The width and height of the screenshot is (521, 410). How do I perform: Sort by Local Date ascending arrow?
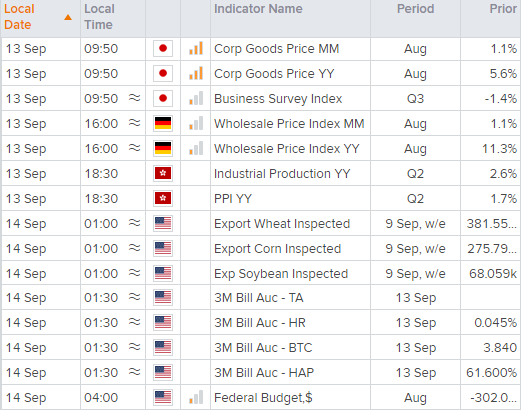coord(68,17)
